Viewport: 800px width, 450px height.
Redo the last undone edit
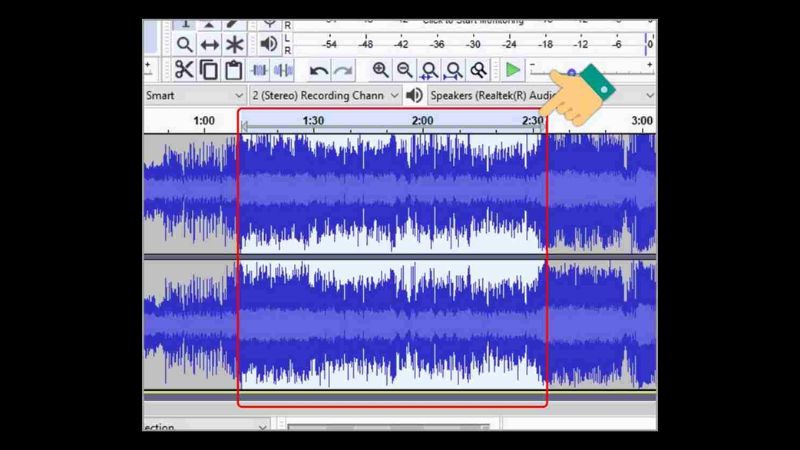pyautogui.click(x=343, y=70)
